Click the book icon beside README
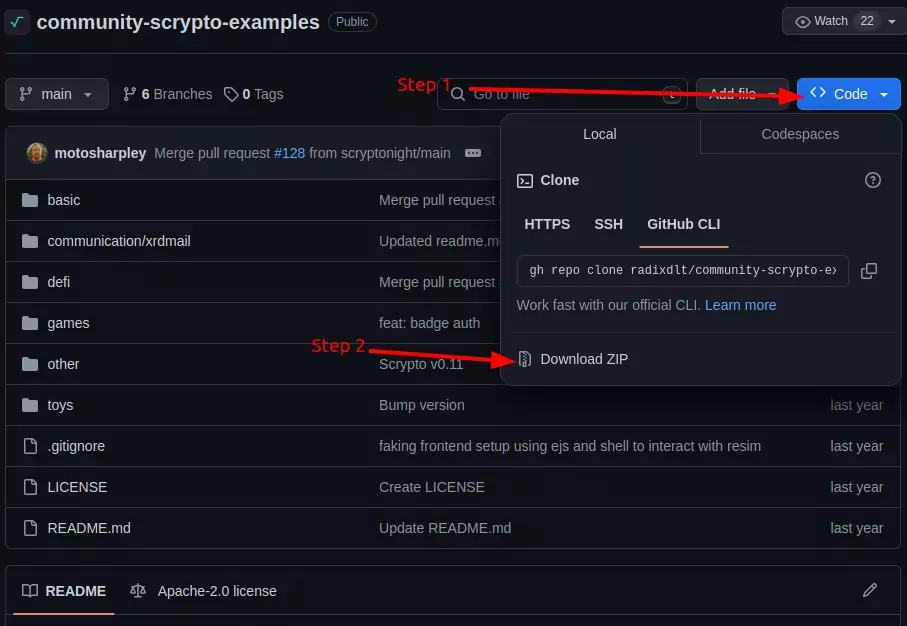The height and width of the screenshot is (626, 907). (x=30, y=591)
